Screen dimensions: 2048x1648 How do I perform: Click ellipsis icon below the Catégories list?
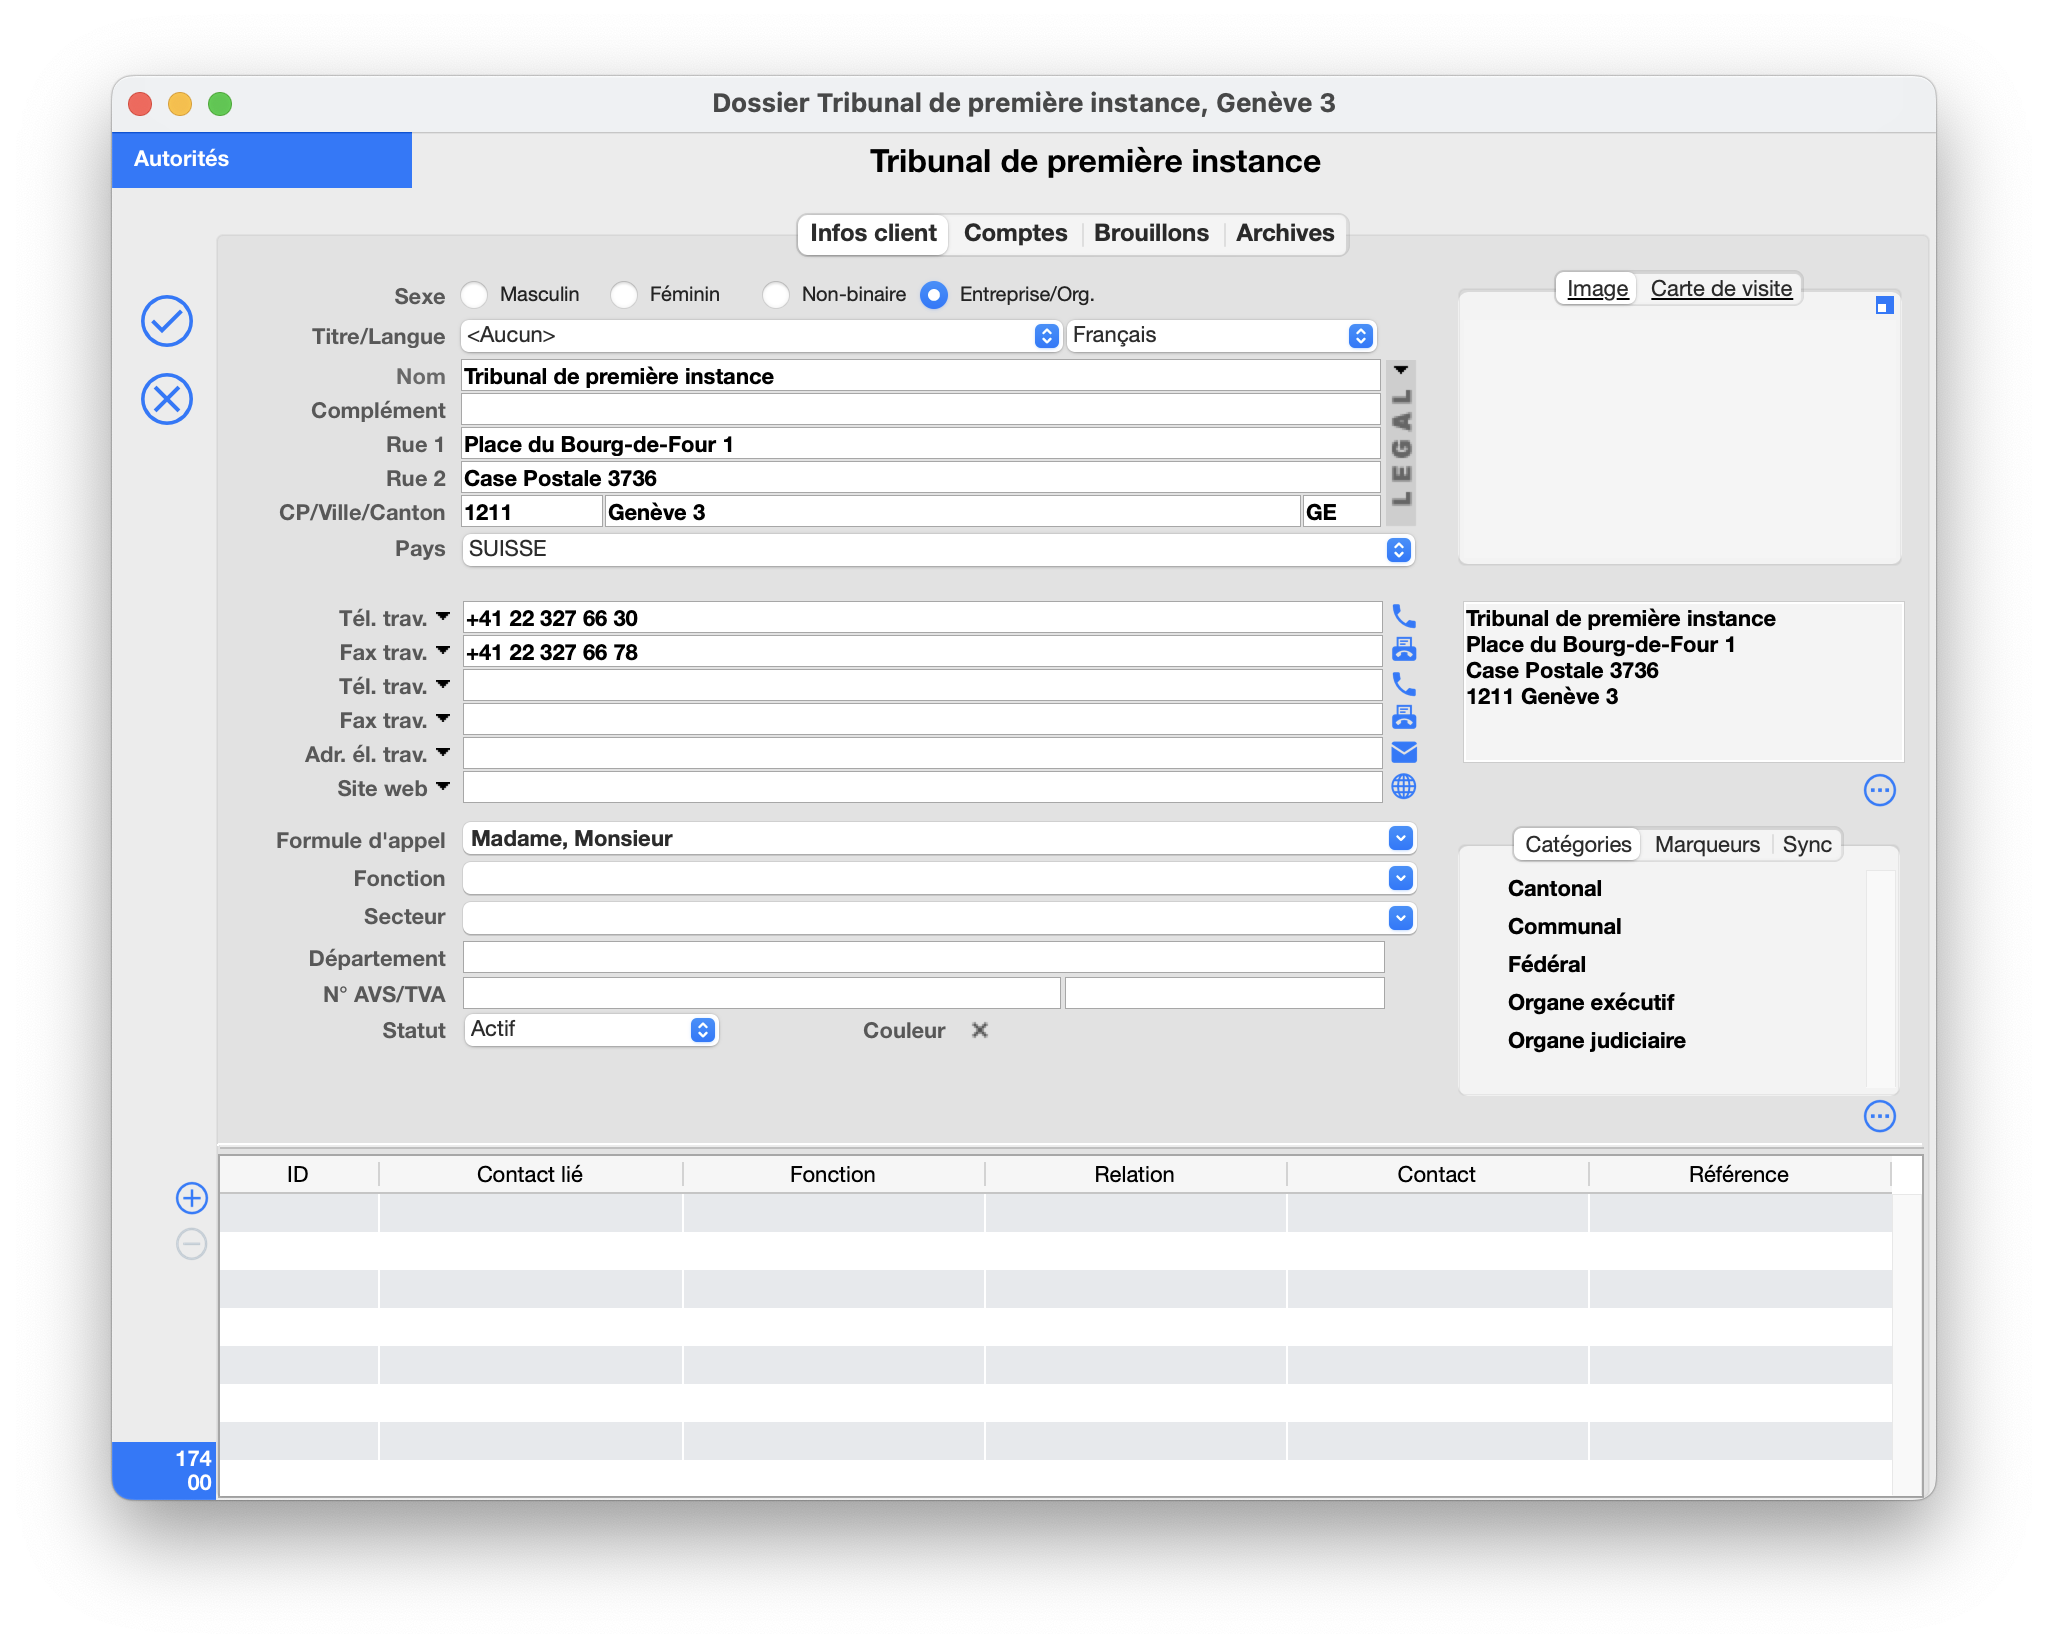pos(1880,1116)
